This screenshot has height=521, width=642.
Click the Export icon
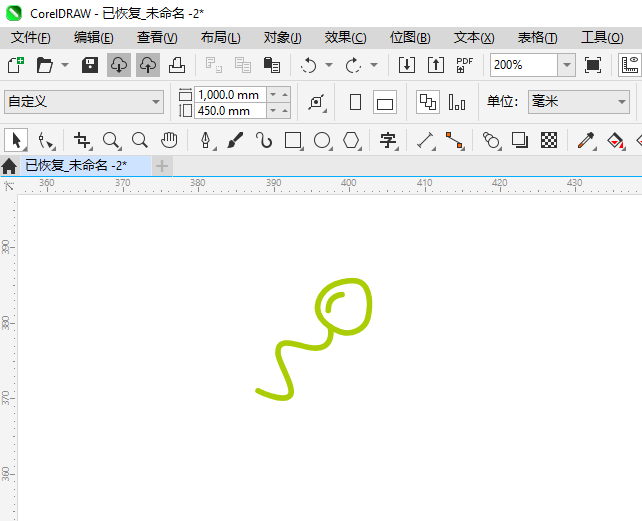tap(436, 65)
